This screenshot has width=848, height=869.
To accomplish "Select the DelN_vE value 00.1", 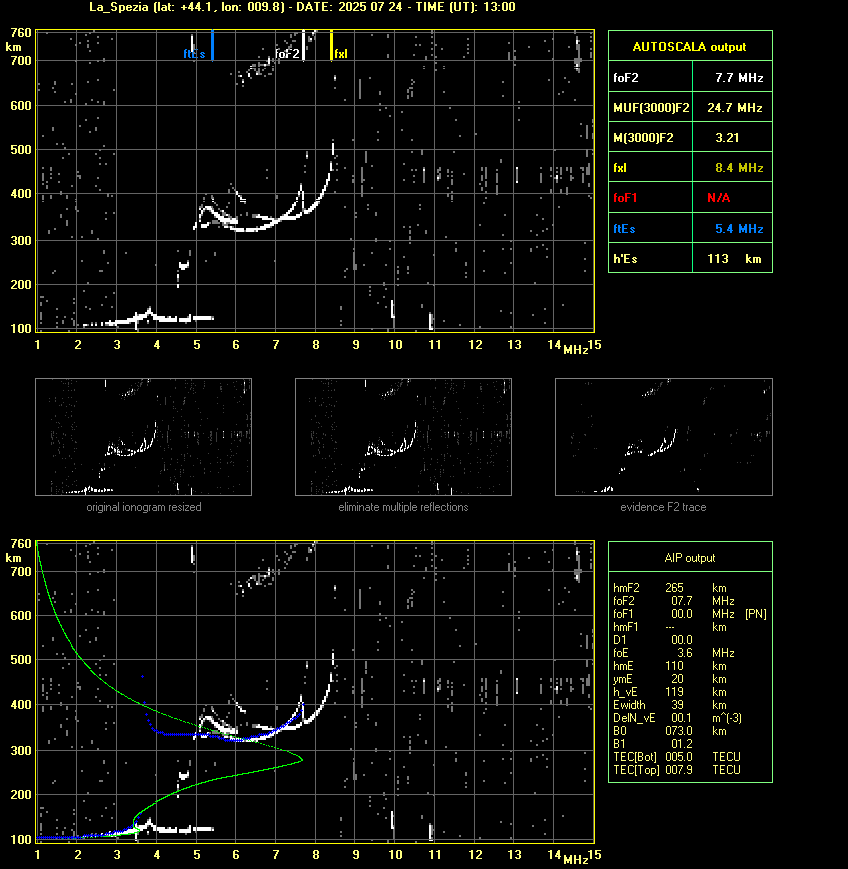I will [x=682, y=718].
